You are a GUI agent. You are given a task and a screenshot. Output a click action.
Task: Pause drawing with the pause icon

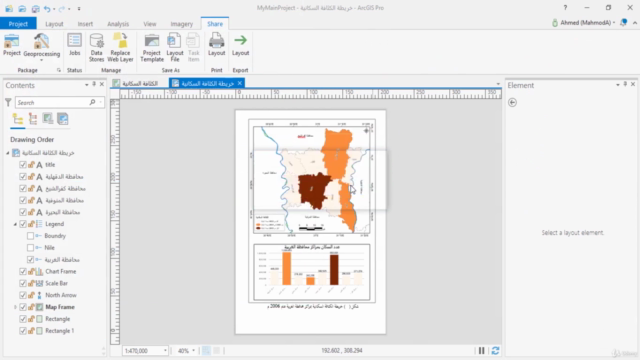pos(482,351)
